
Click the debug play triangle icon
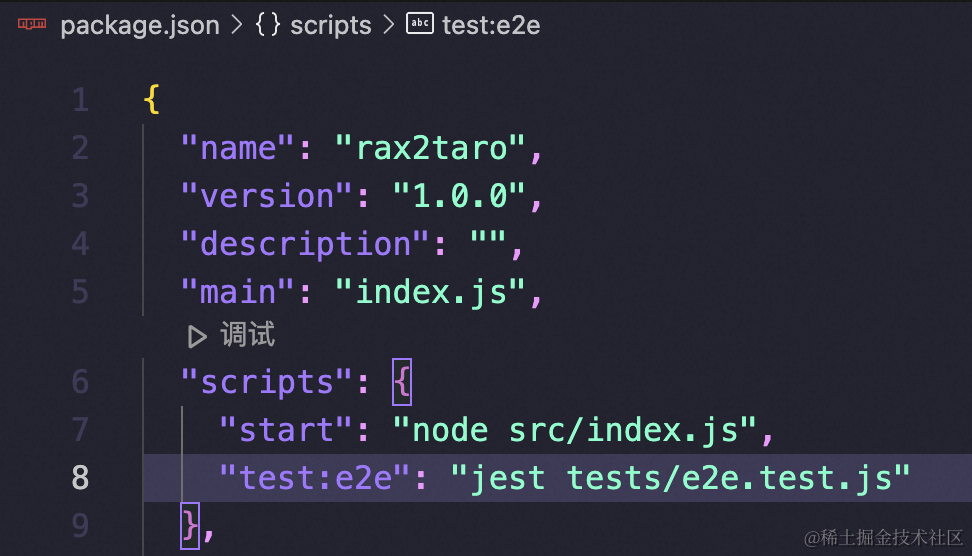(197, 337)
